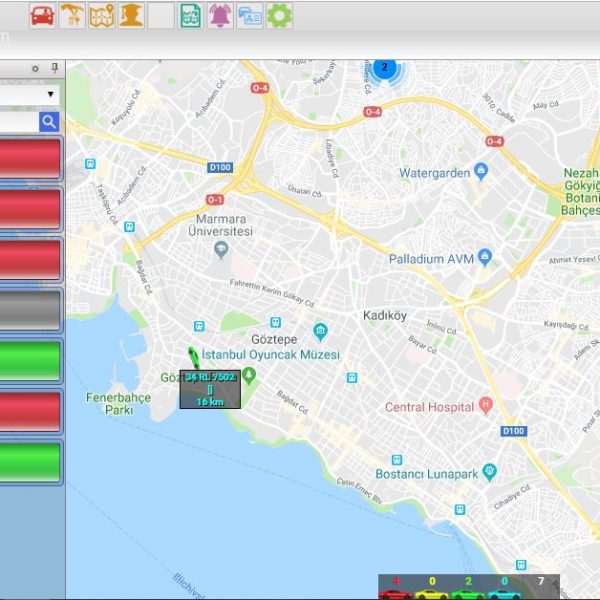
Task: Open the orange driver profile icon
Action: coord(131,16)
